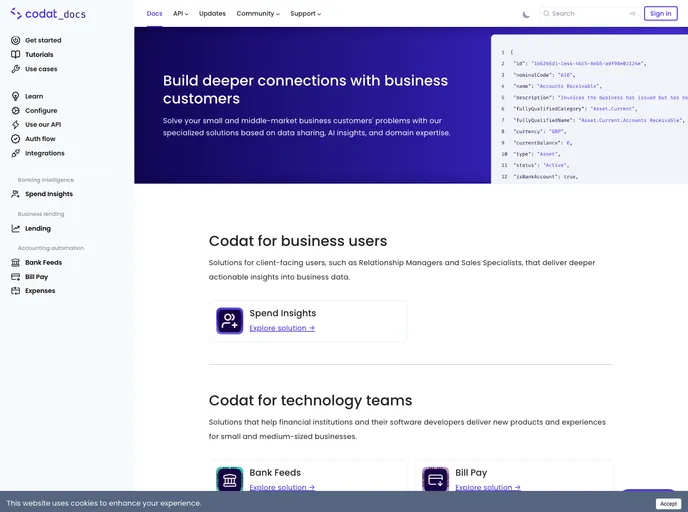This screenshot has height=512, width=688.
Task: Toggle dark mode moon icon
Action: (x=526, y=14)
